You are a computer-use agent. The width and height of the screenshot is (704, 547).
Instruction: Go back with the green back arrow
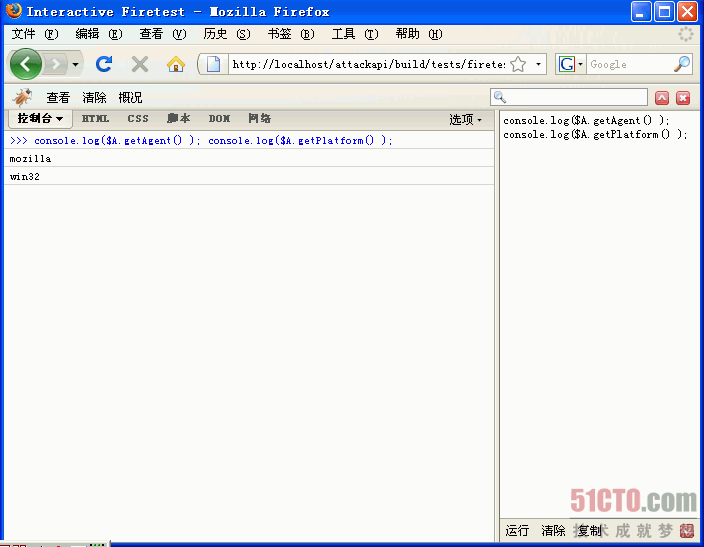point(26,64)
